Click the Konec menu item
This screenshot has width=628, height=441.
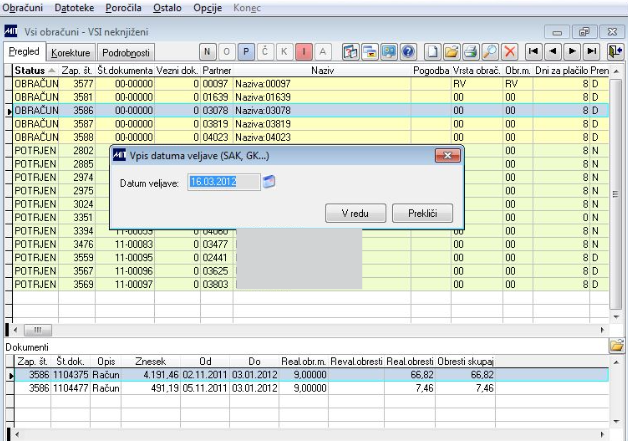click(x=247, y=8)
